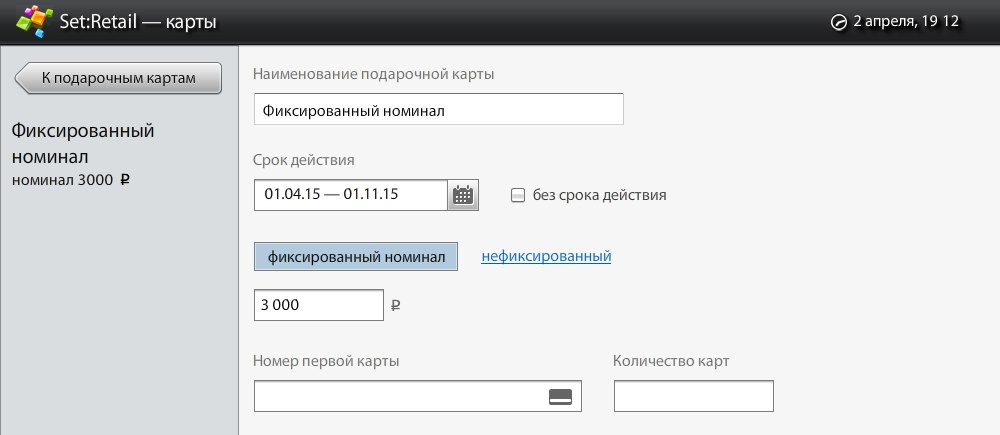Image resolution: width=1000 pixels, height=435 pixels.
Task: Click the clock icon near the date
Action: pos(839,22)
